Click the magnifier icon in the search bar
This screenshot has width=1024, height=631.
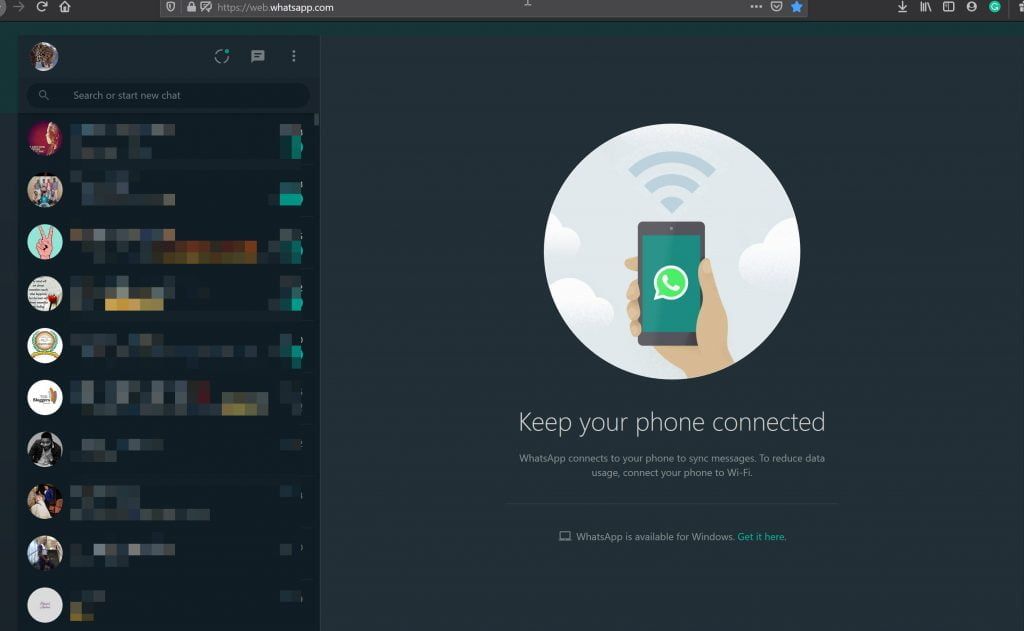pyautogui.click(x=44, y=95)
